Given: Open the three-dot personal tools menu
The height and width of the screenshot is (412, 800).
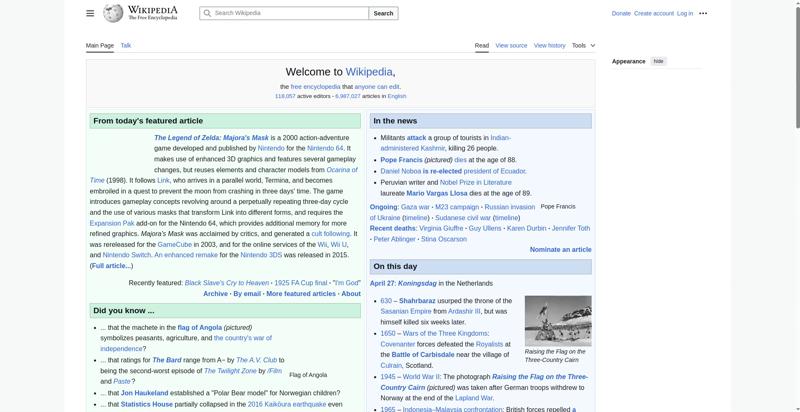Looking at the screenshot, I should click(703, 13).
